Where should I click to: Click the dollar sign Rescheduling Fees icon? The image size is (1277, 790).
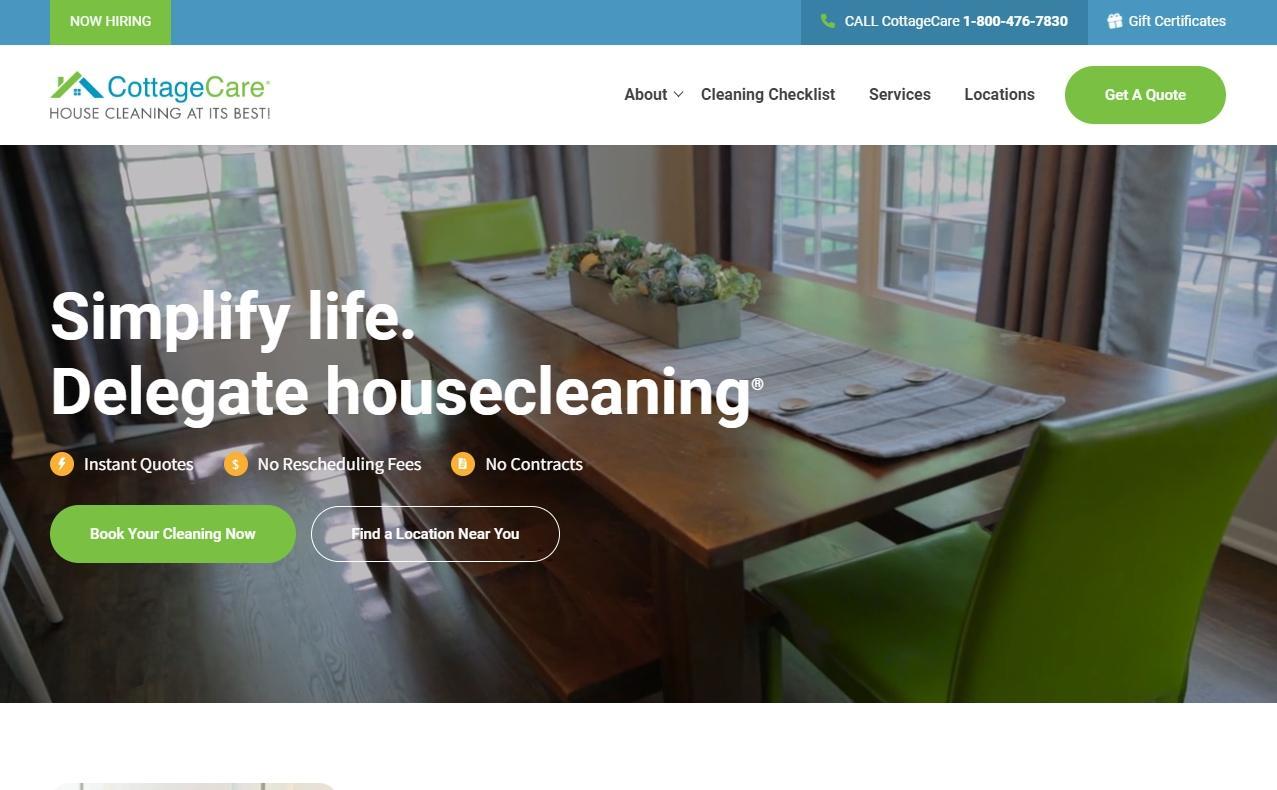point(236,464)
